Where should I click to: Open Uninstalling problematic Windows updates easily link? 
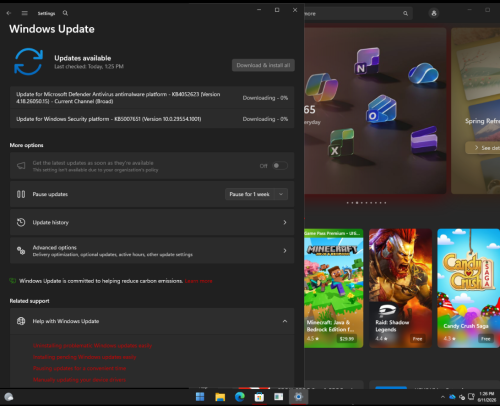click(x=92, y=346)
